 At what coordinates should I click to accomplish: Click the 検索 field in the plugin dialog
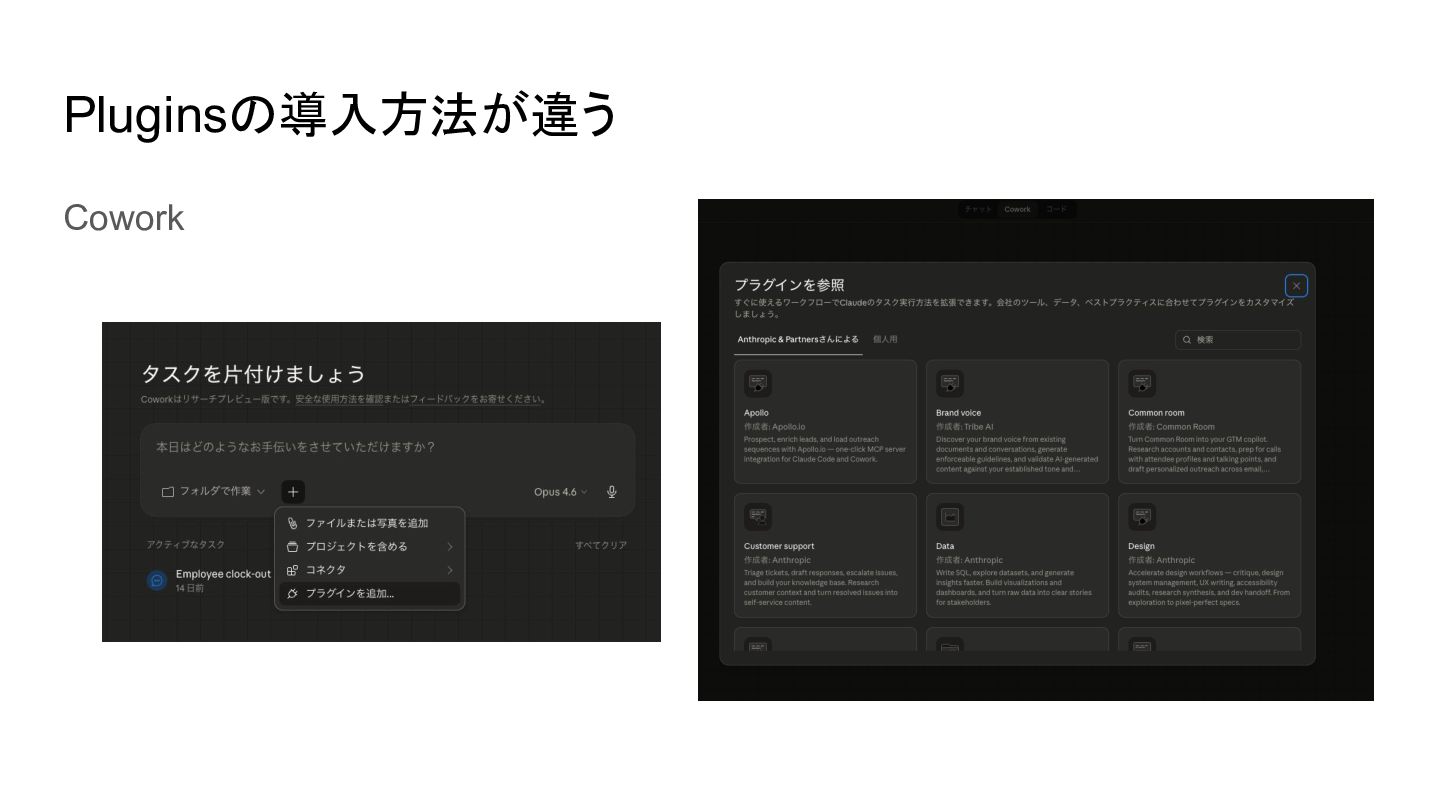(1238, 340)
